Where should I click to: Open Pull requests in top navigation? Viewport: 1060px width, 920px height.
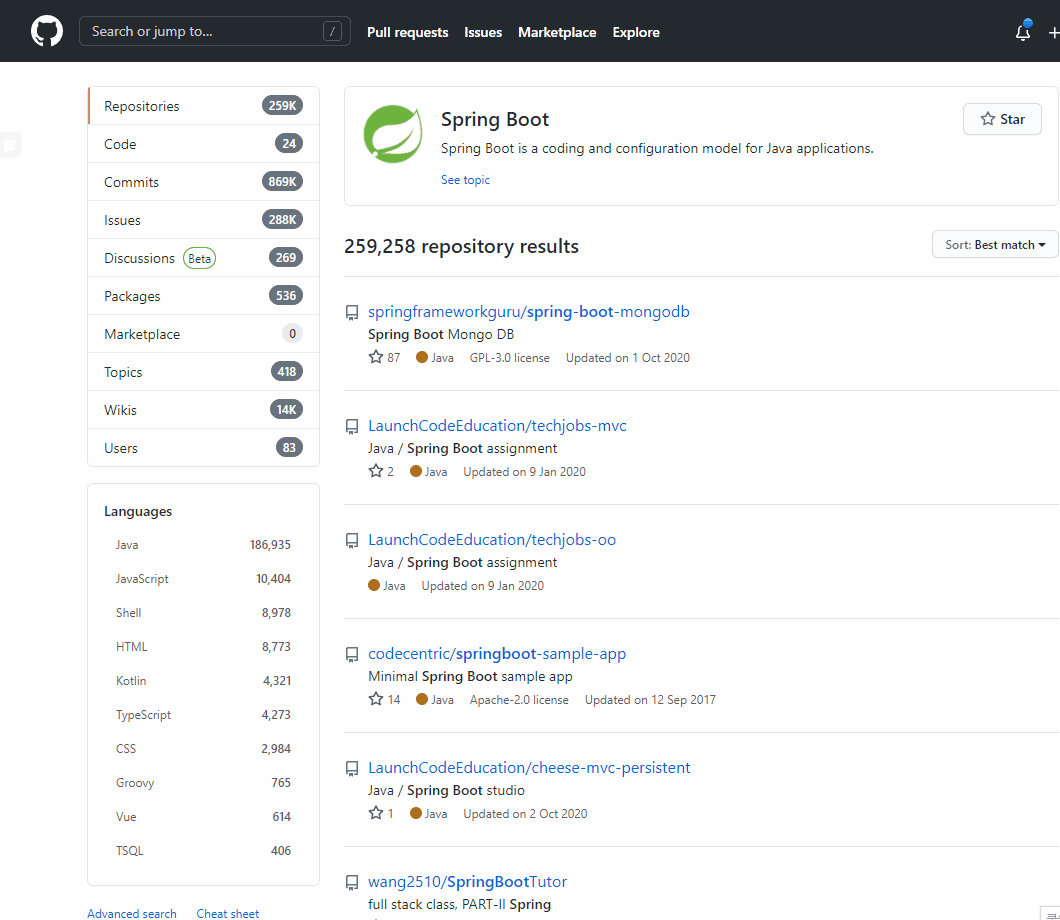(x=407, y=32)
